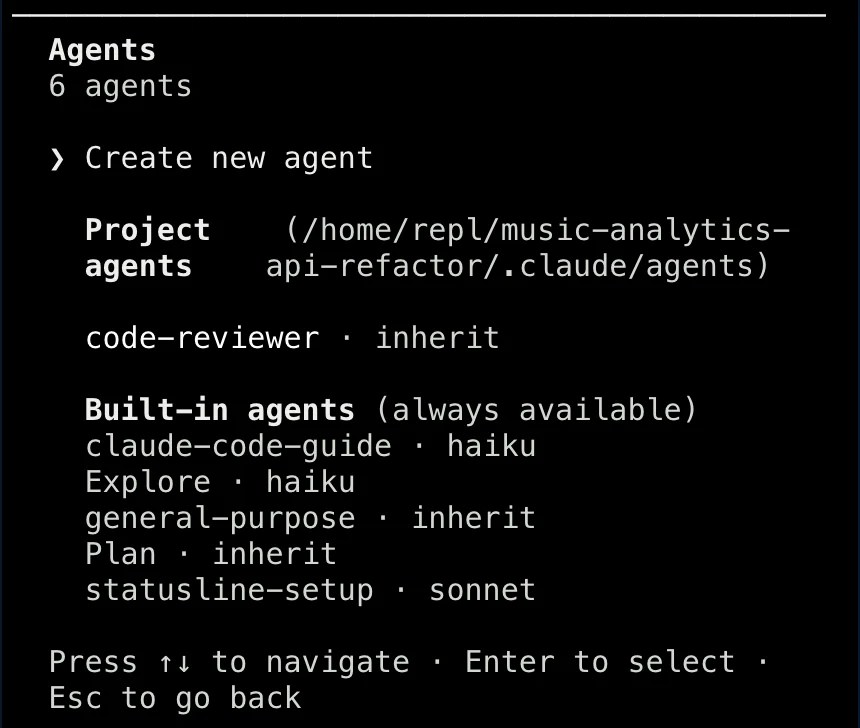Click the project agents directory path
The width and height of the screenshot is (860, 728).
[x=528, y=248]
